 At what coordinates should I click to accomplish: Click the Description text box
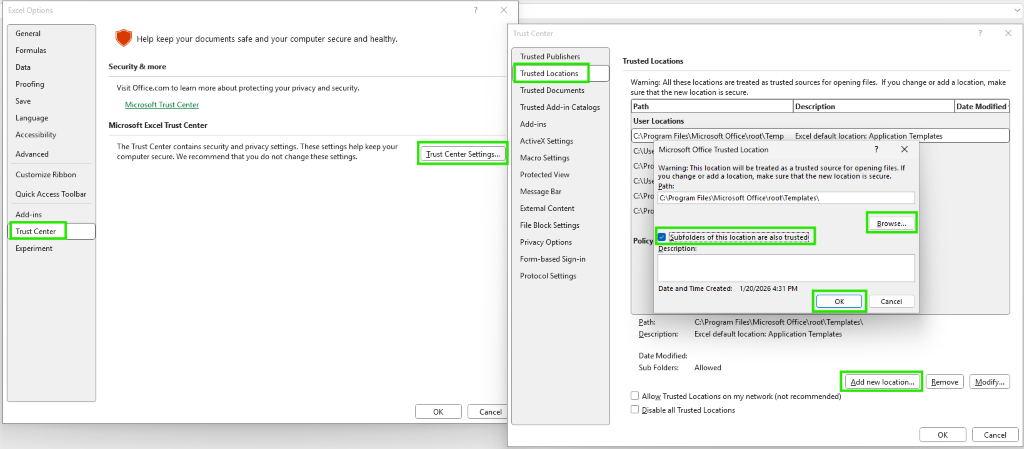coord(786,268)
